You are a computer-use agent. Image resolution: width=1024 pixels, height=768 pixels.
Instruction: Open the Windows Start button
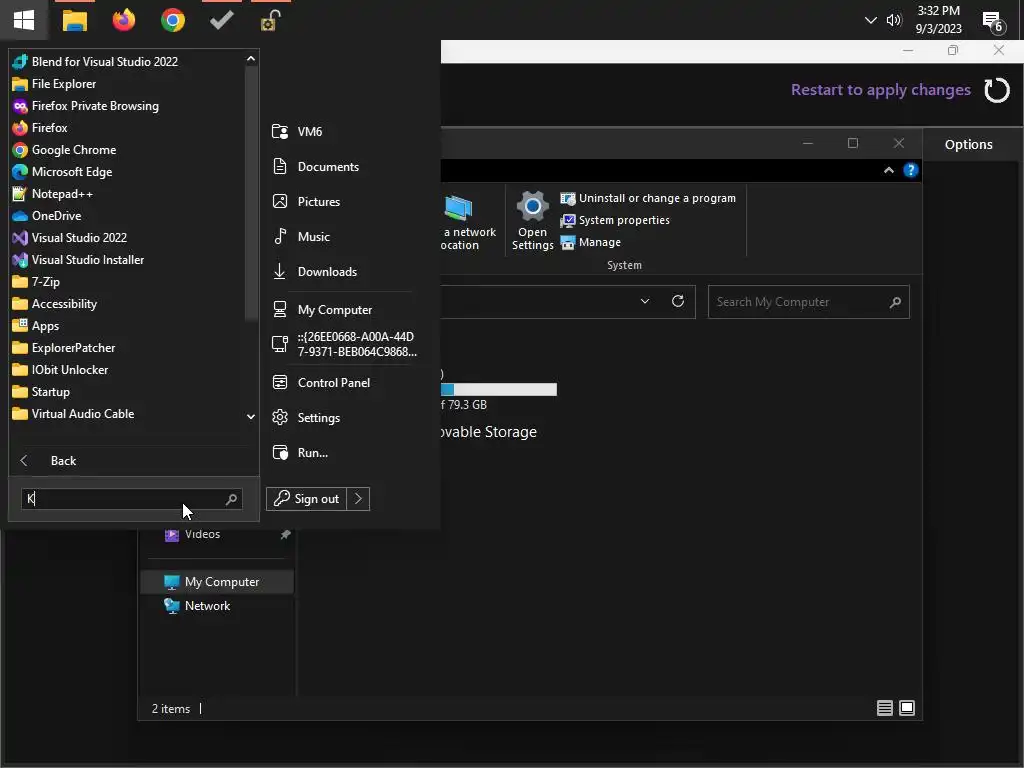(24, 20)
